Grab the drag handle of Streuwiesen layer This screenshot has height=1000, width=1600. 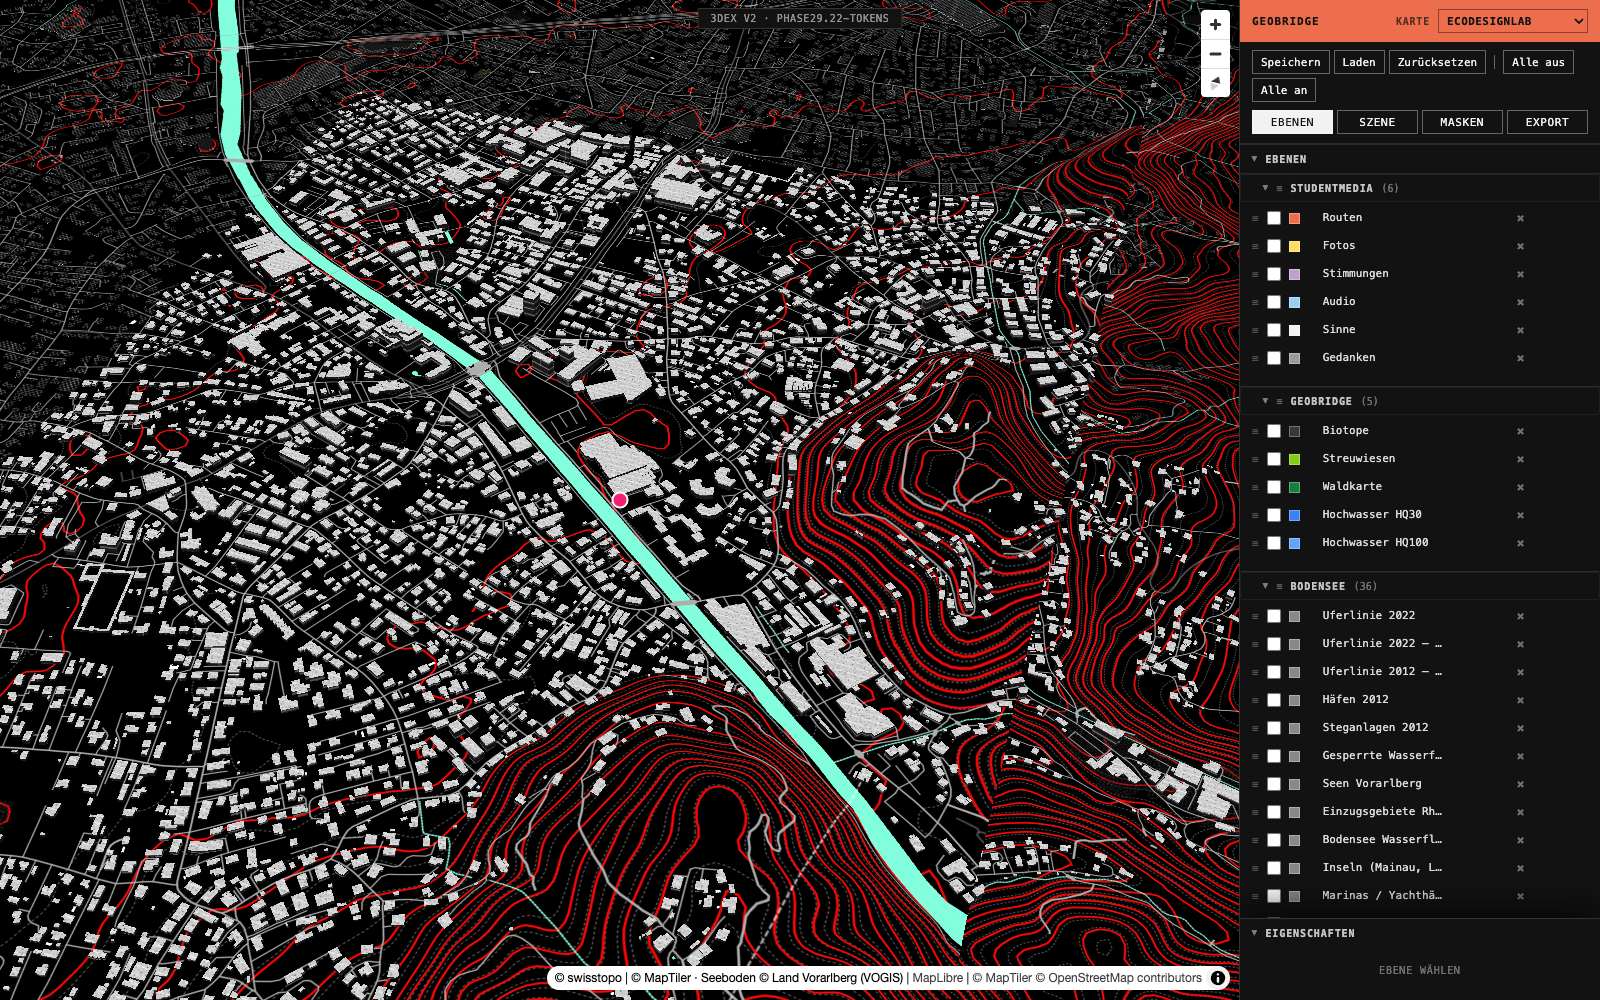1255,459
